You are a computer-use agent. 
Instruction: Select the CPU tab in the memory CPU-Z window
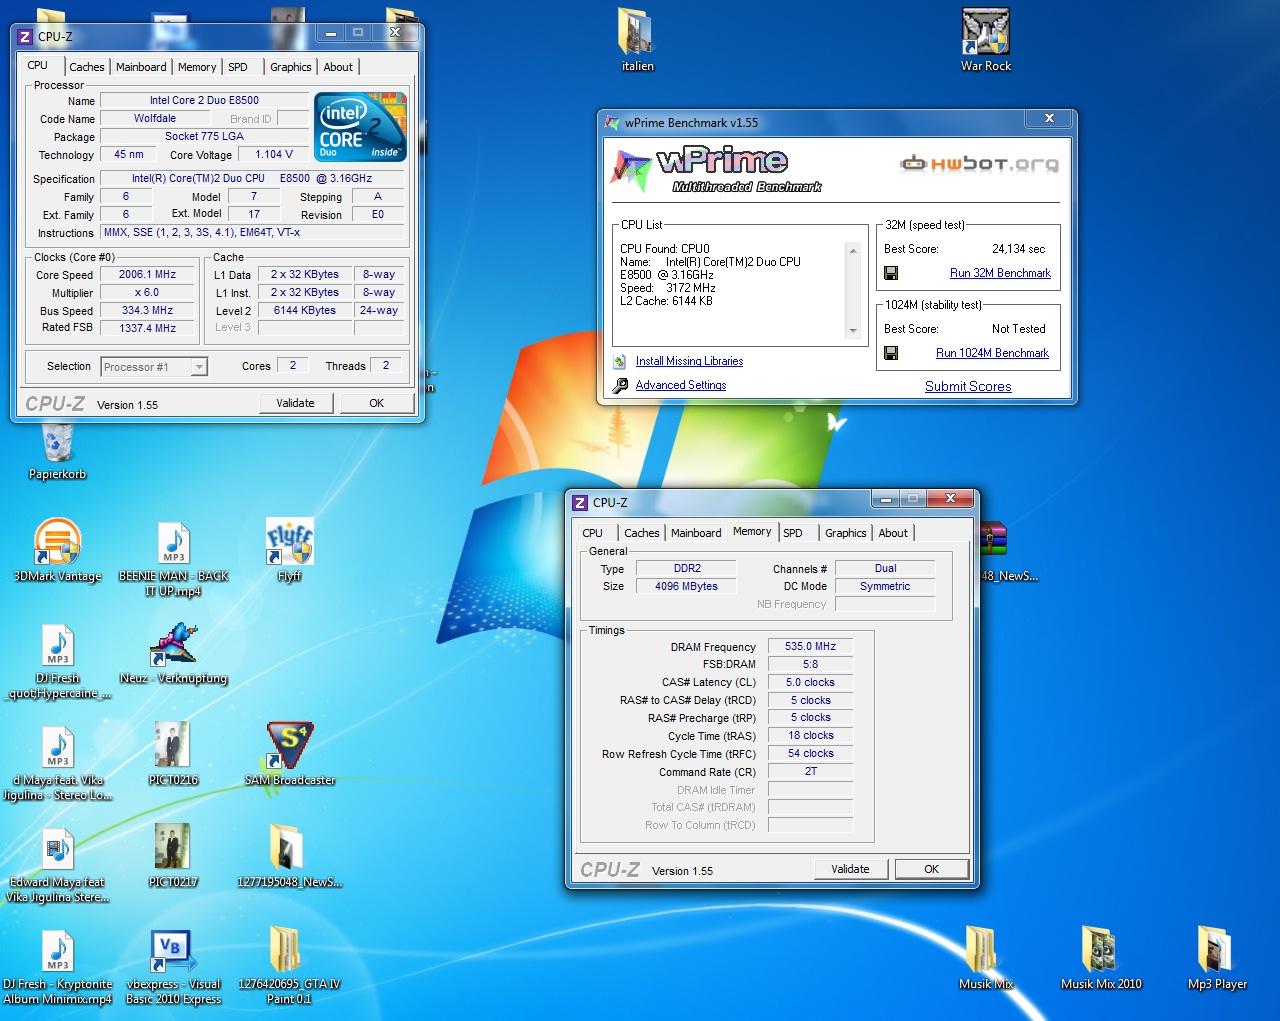tap(592, 533)
